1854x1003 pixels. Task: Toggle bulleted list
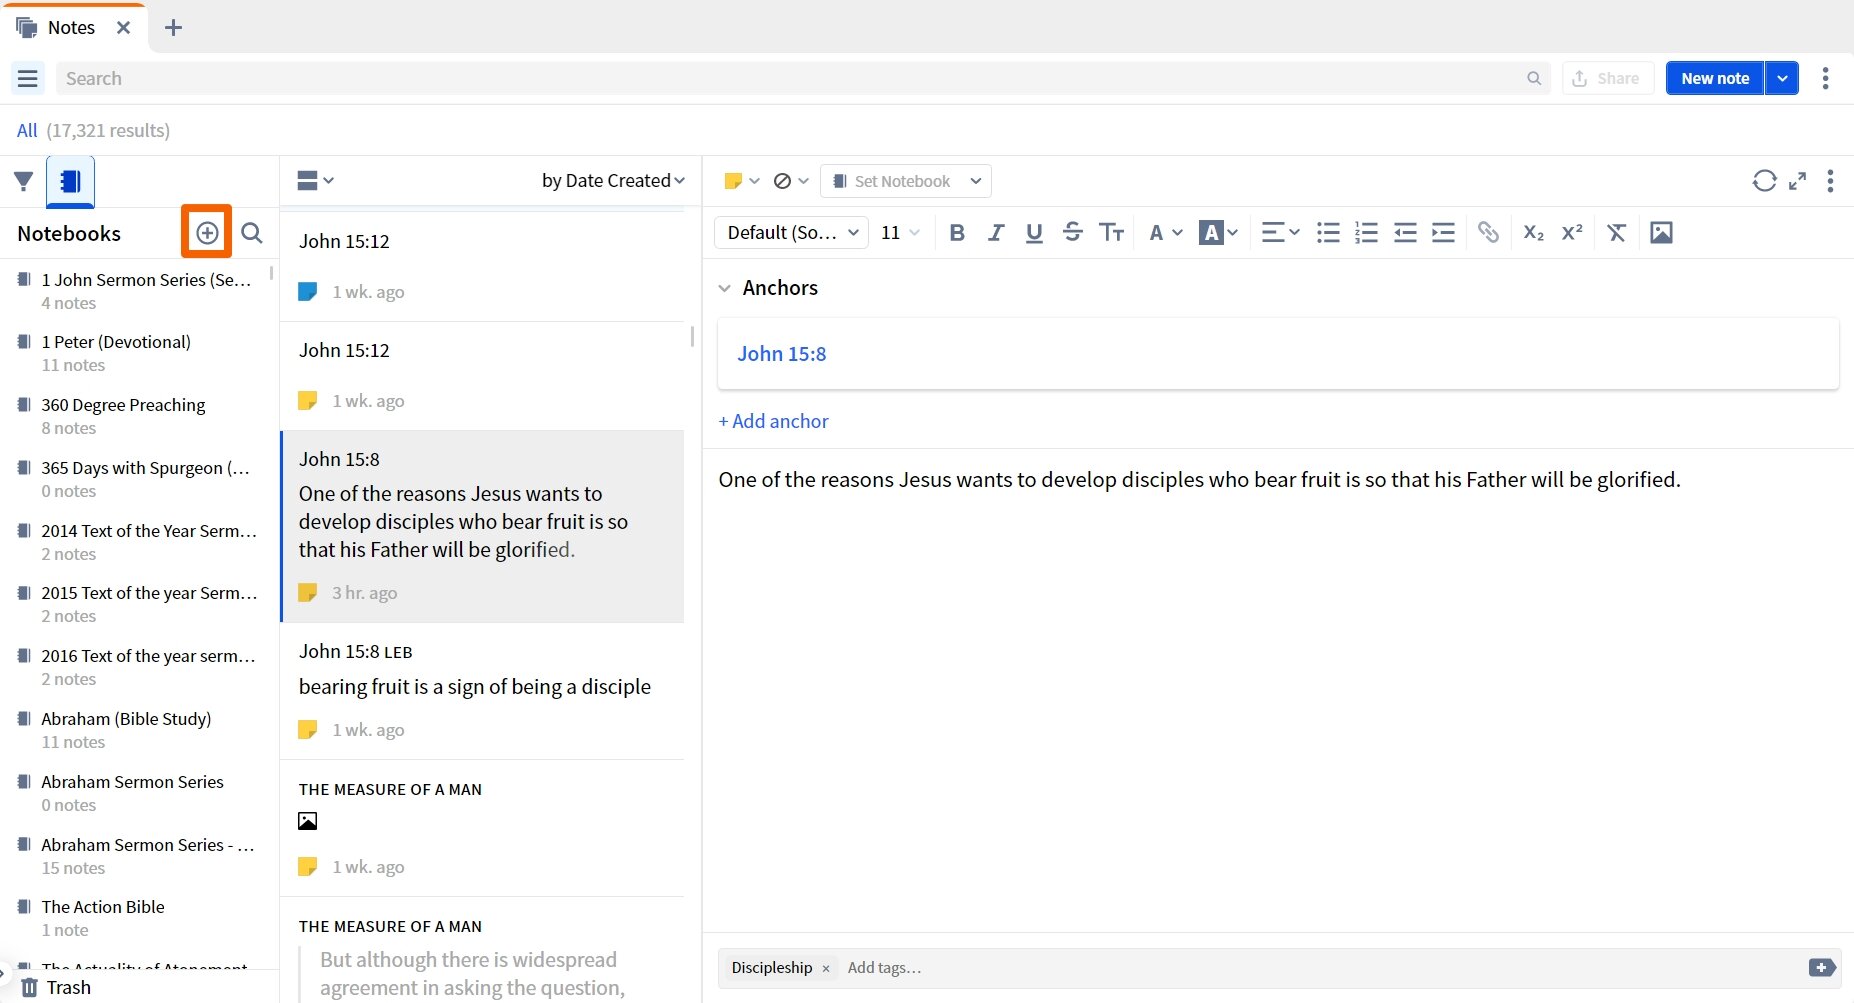pyautogui.click(x=1328, y=233)
